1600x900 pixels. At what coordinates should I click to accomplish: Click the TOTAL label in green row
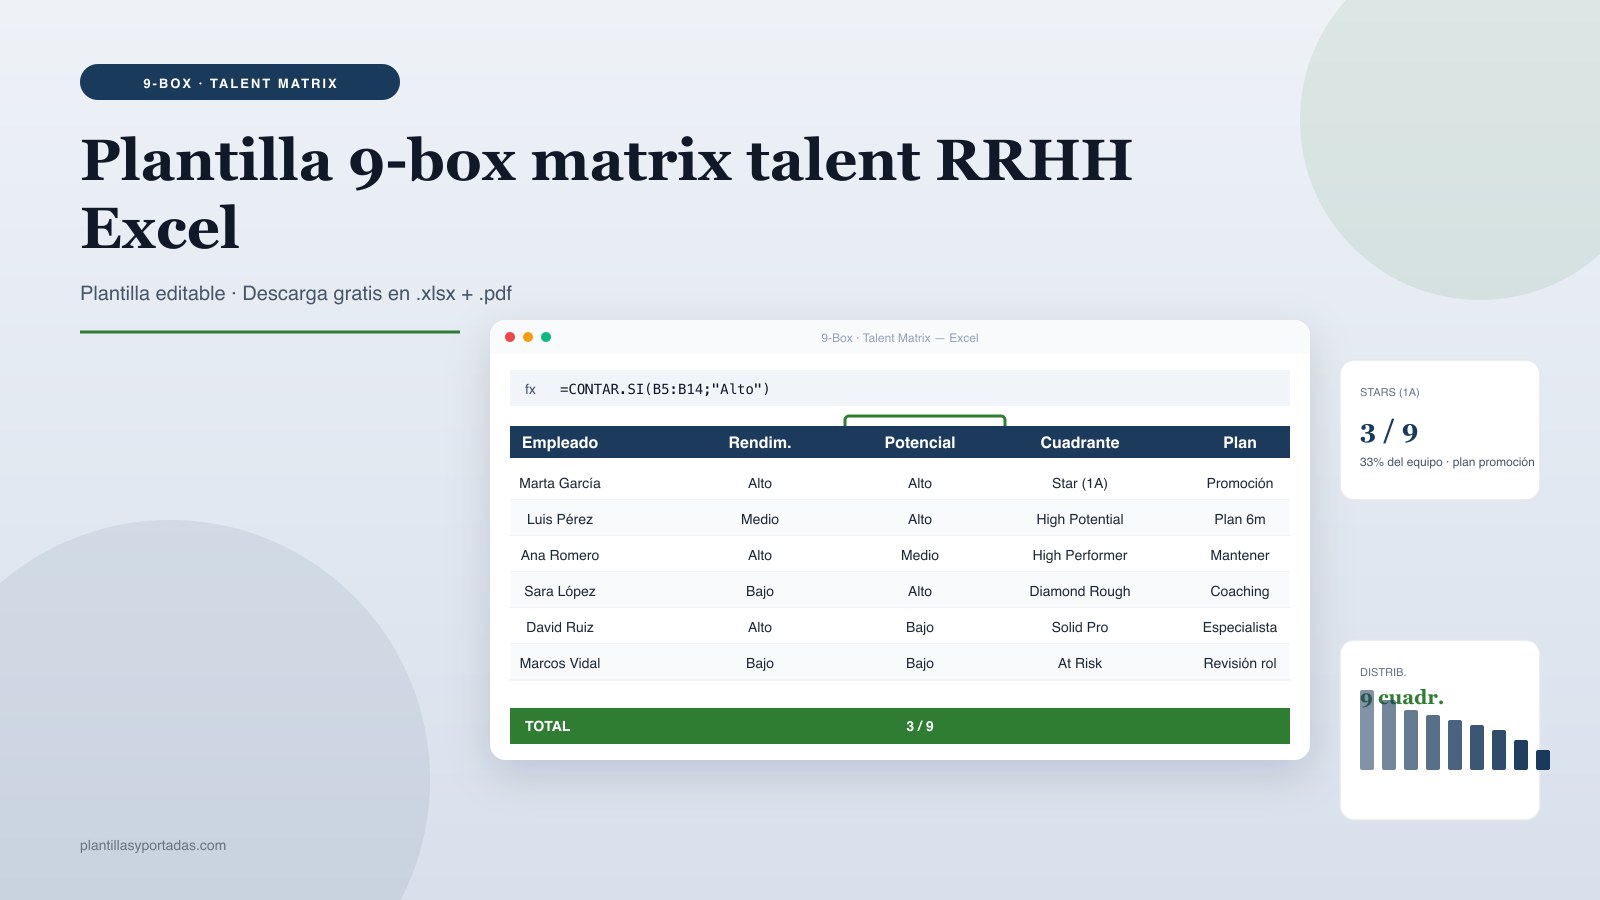coord(547,726)
